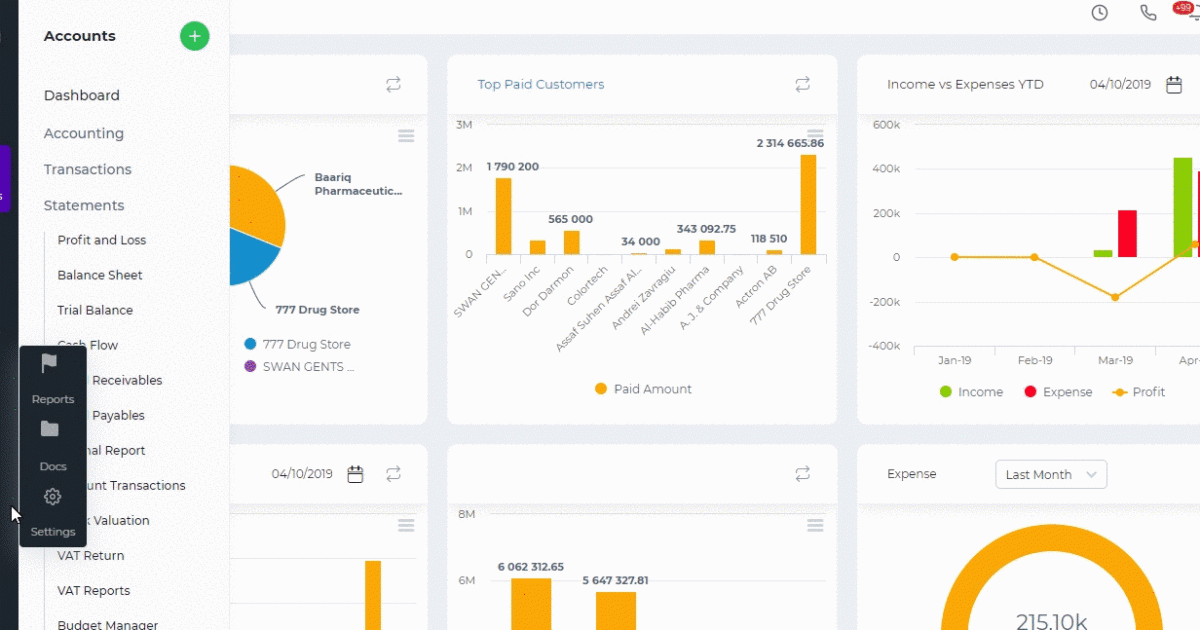Click refresh icon next to the bottom-left calendar

[393, 474]
